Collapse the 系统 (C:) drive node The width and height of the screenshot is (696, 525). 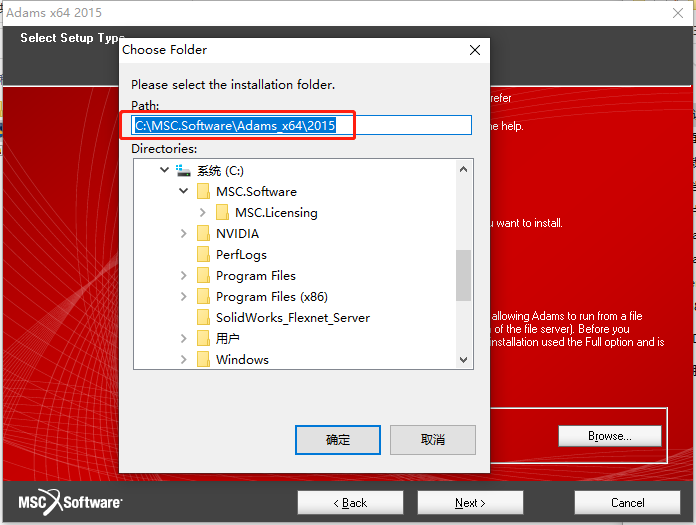point(165,170)
